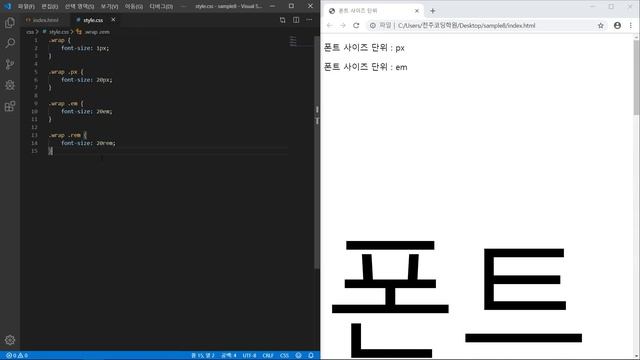Open the Source Control view
This screenshot has width=640, height=360.
point(10,64)
